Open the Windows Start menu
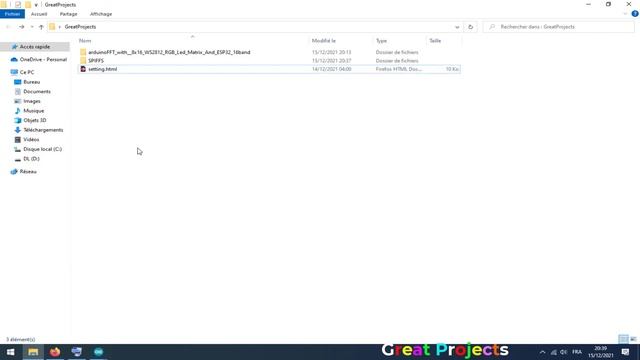The image size is (640, 360). [11, 352]
